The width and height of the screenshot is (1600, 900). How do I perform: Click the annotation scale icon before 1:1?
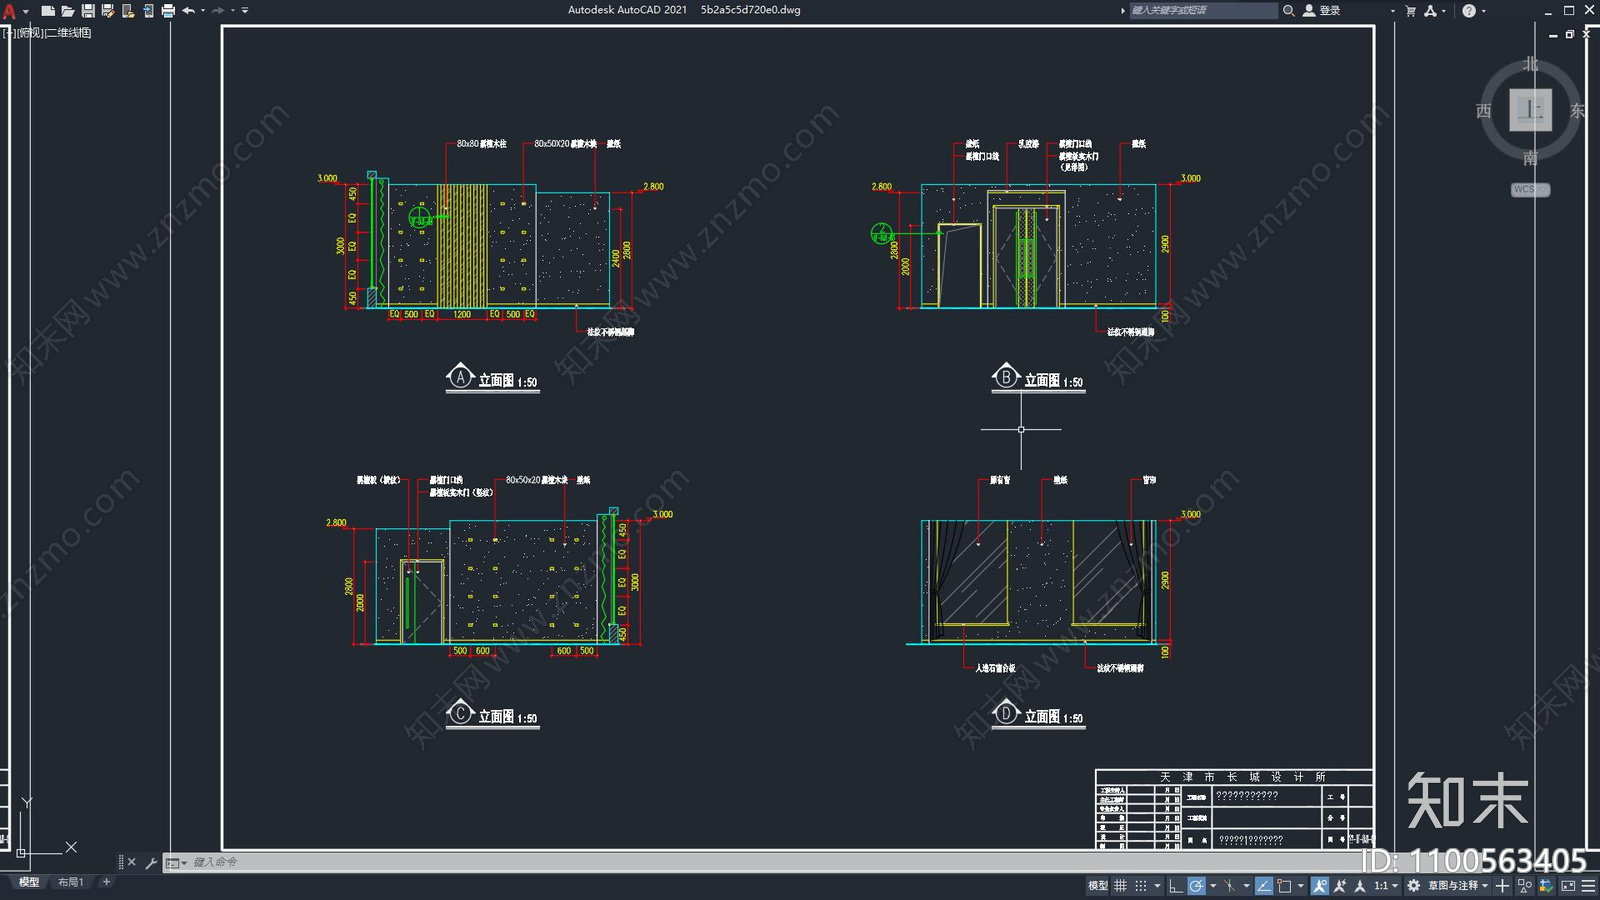click(x=1360, y=886)
